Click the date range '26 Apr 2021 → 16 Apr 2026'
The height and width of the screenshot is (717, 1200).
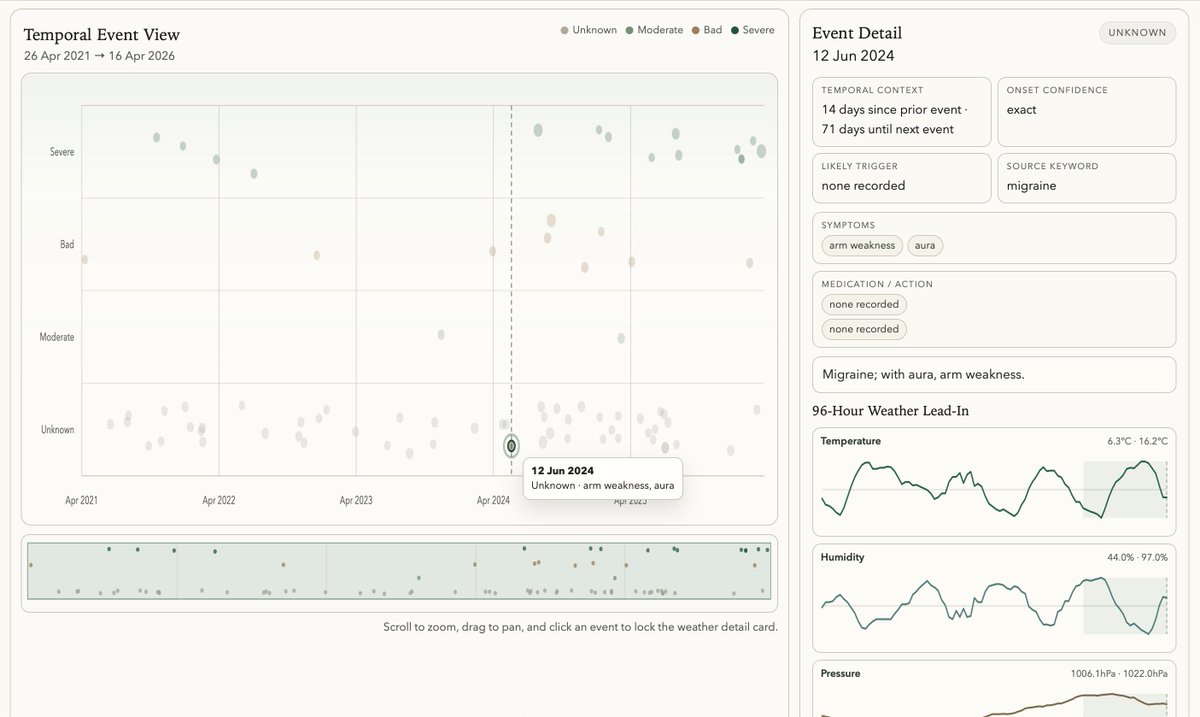pos(99,56)
